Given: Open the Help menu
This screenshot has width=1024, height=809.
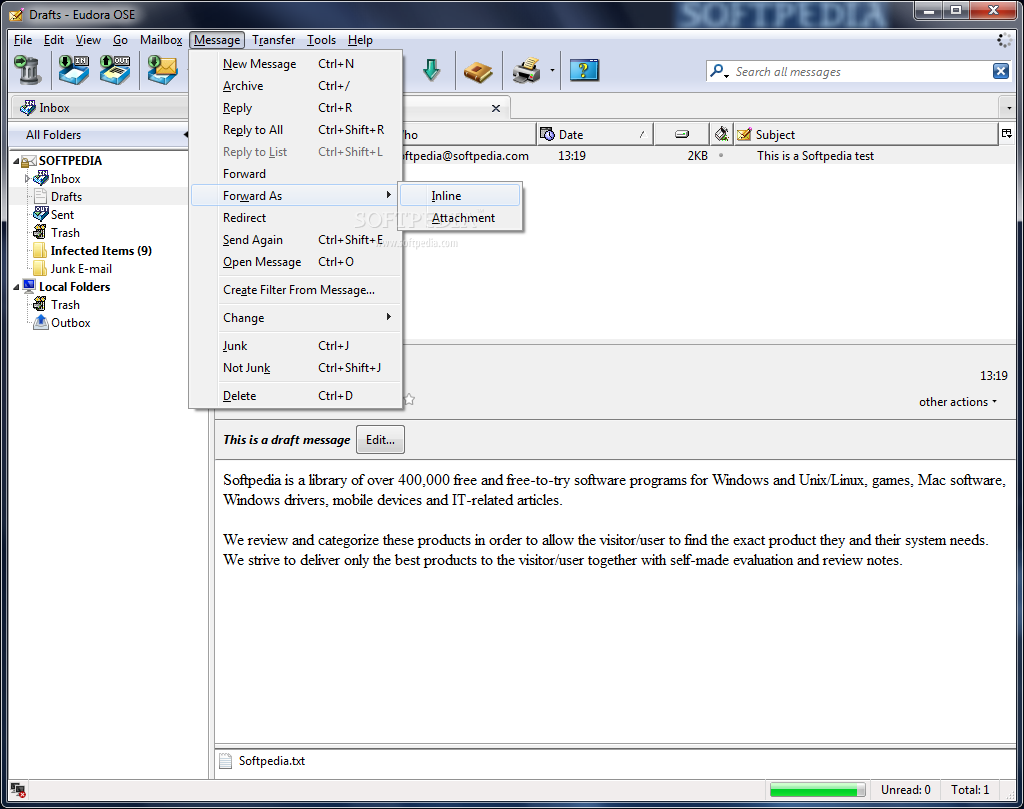Looking at the screenshot, I should pos(360,40).
